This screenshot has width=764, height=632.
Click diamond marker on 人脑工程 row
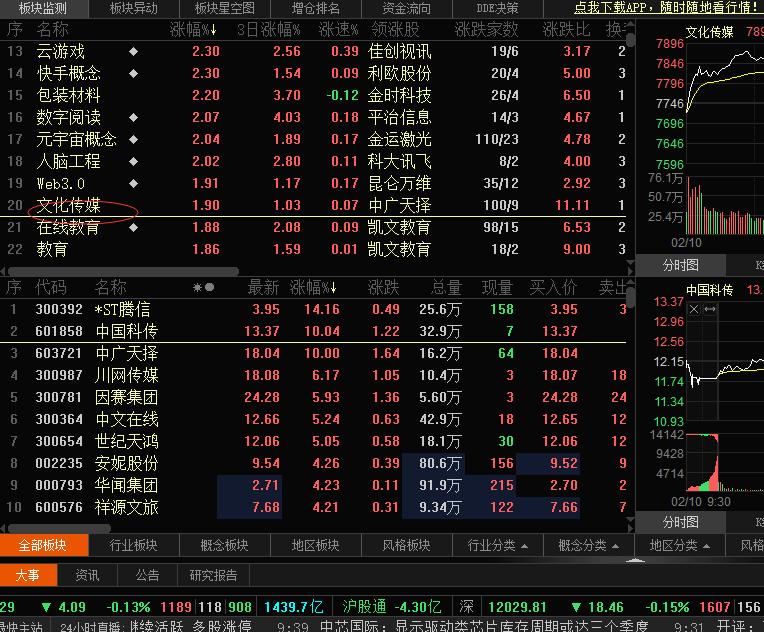click(x=134, y=161)
